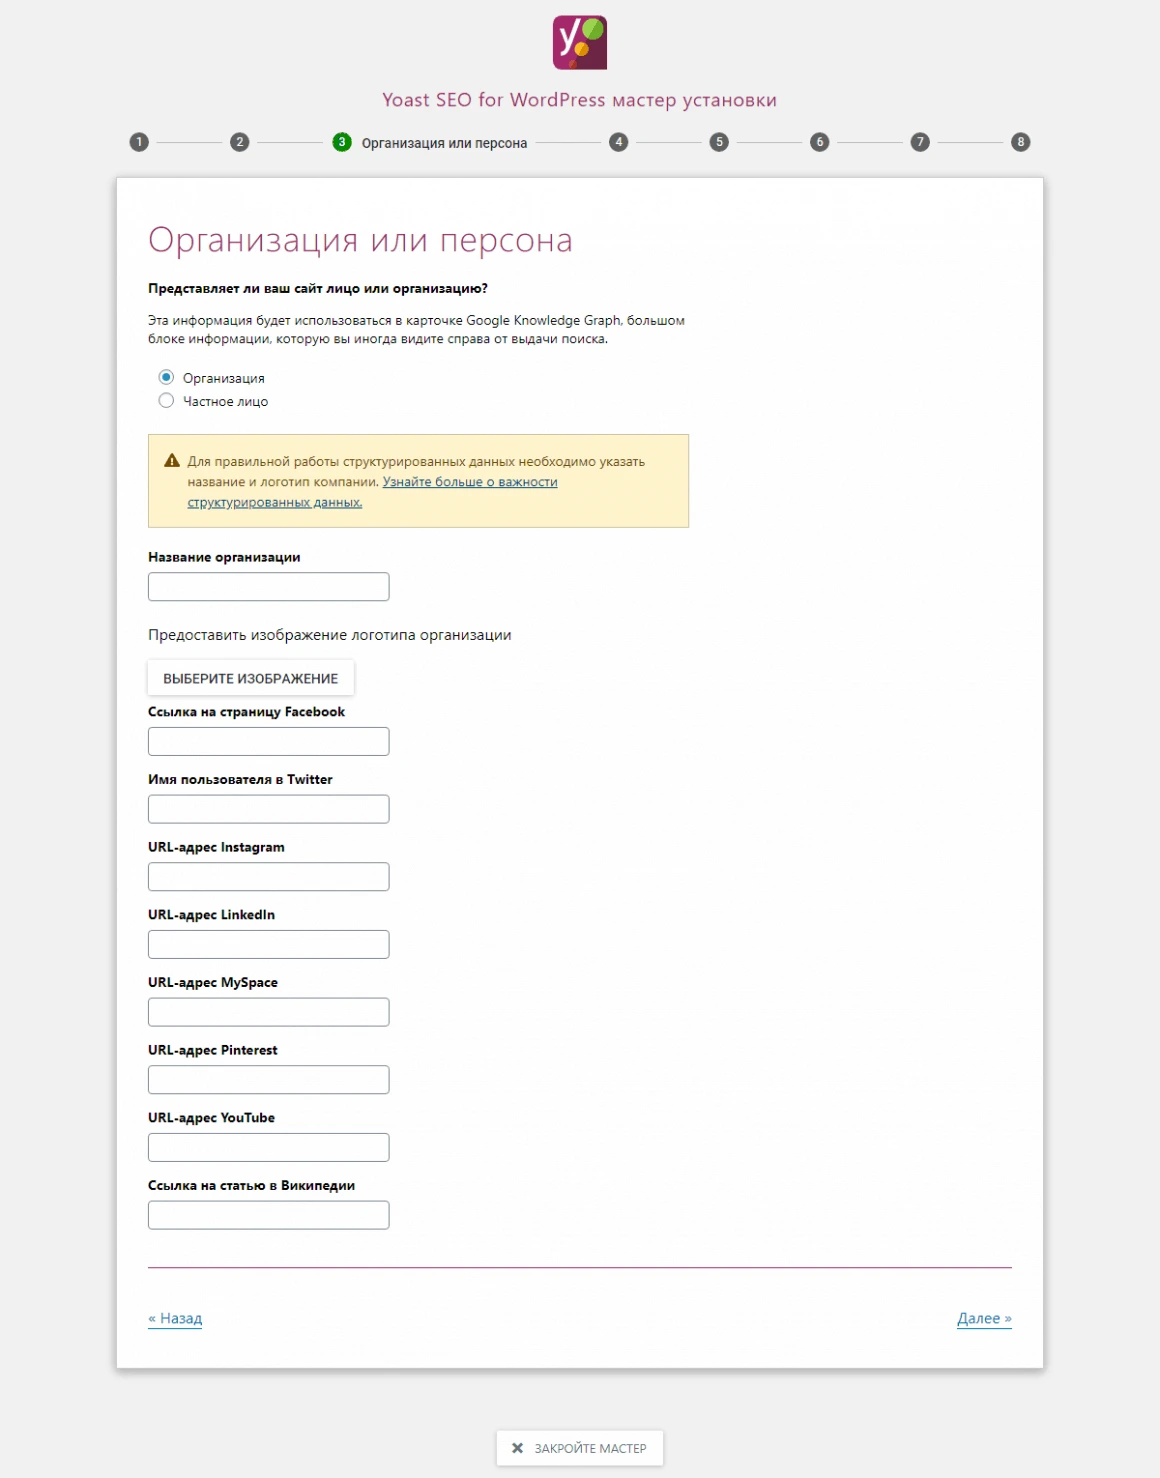Focus the Wikipedia article link field
The image size is (1160, 1478).
269,1215
